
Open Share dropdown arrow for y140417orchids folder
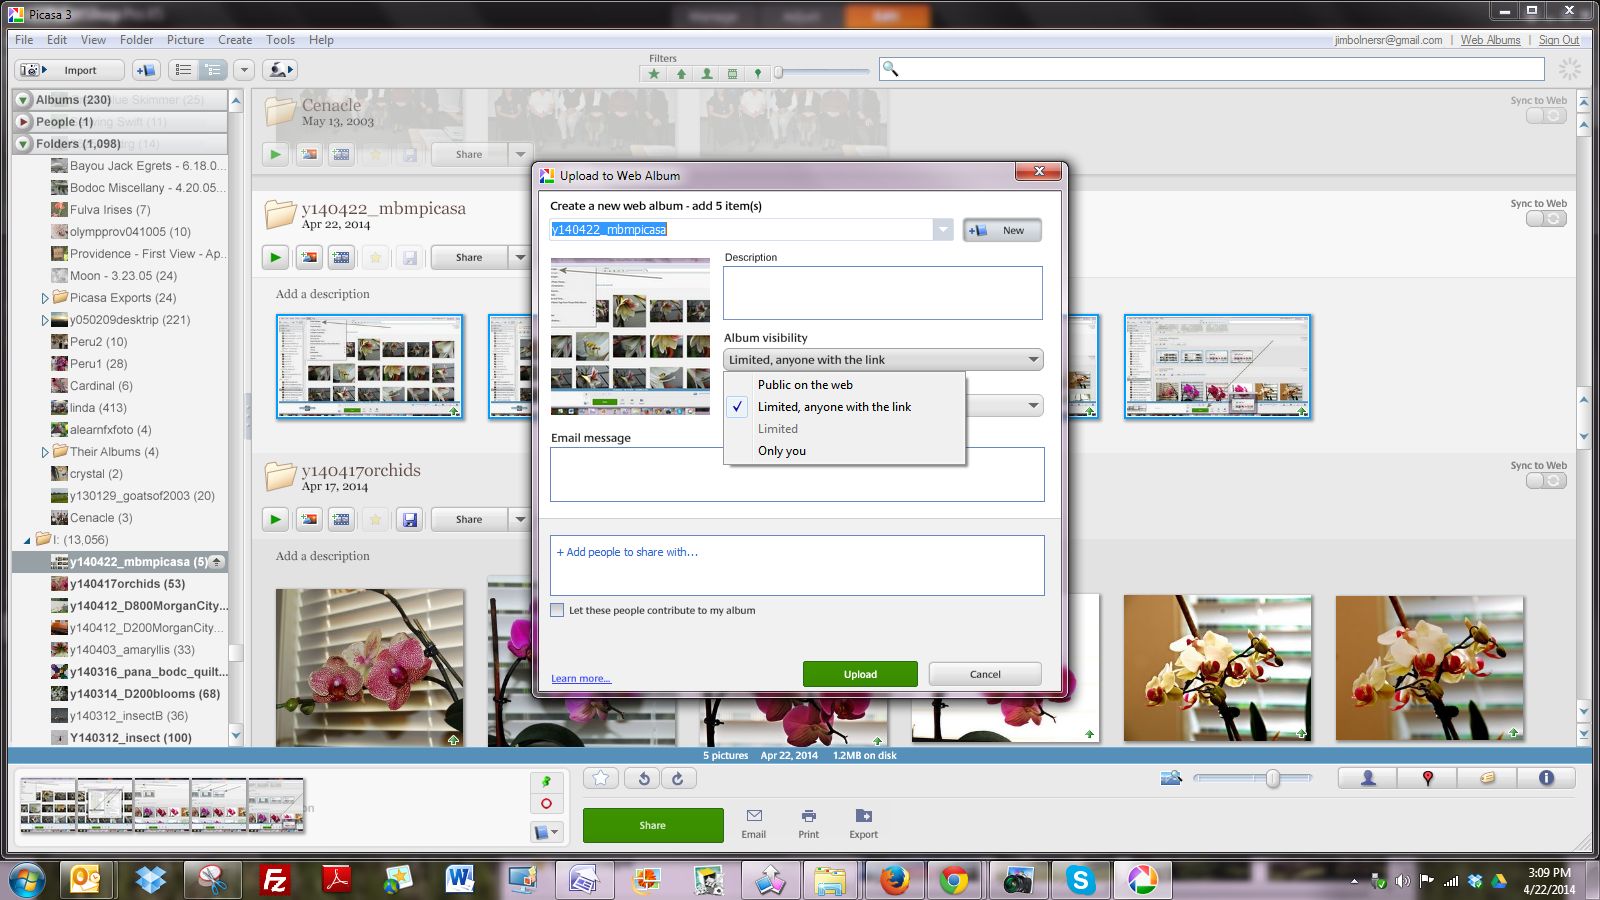pyautogui.click(x=520, y=519)
